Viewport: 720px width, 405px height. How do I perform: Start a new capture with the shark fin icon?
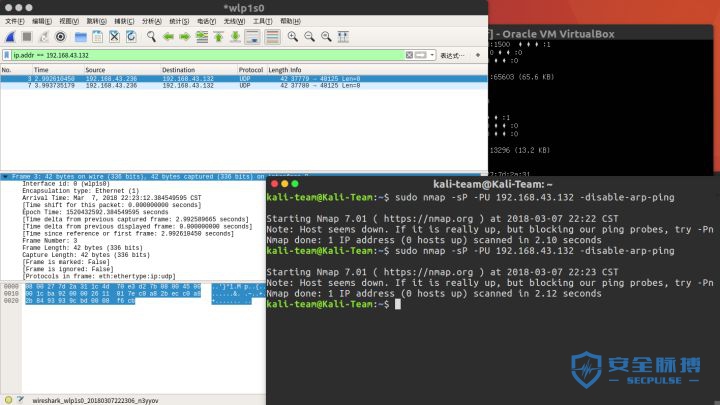point(10,37)
